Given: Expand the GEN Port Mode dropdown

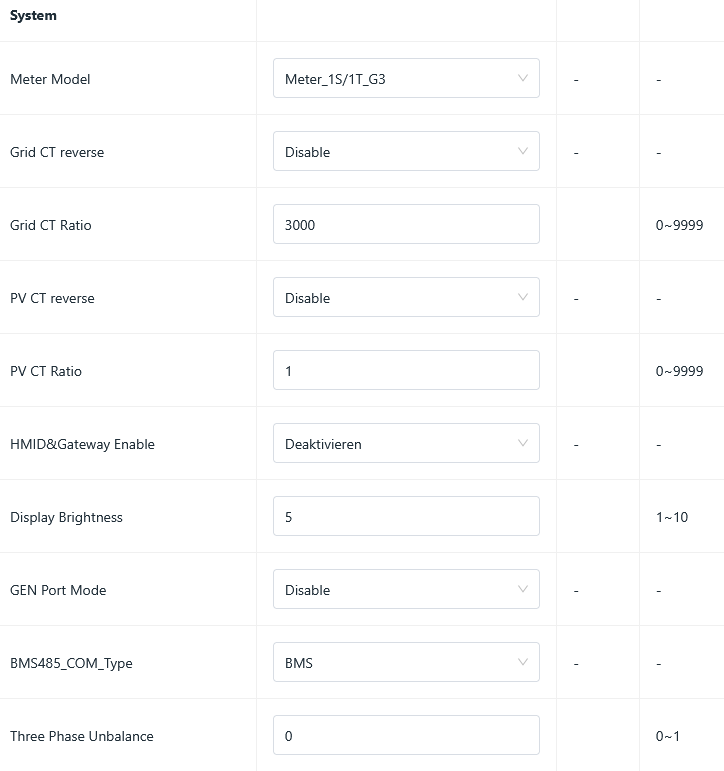Looking at the screenshot, I should point(405,590).
